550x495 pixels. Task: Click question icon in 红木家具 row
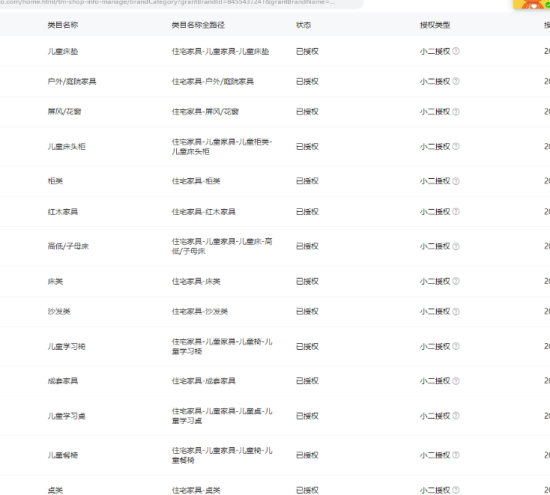point(456,212)
